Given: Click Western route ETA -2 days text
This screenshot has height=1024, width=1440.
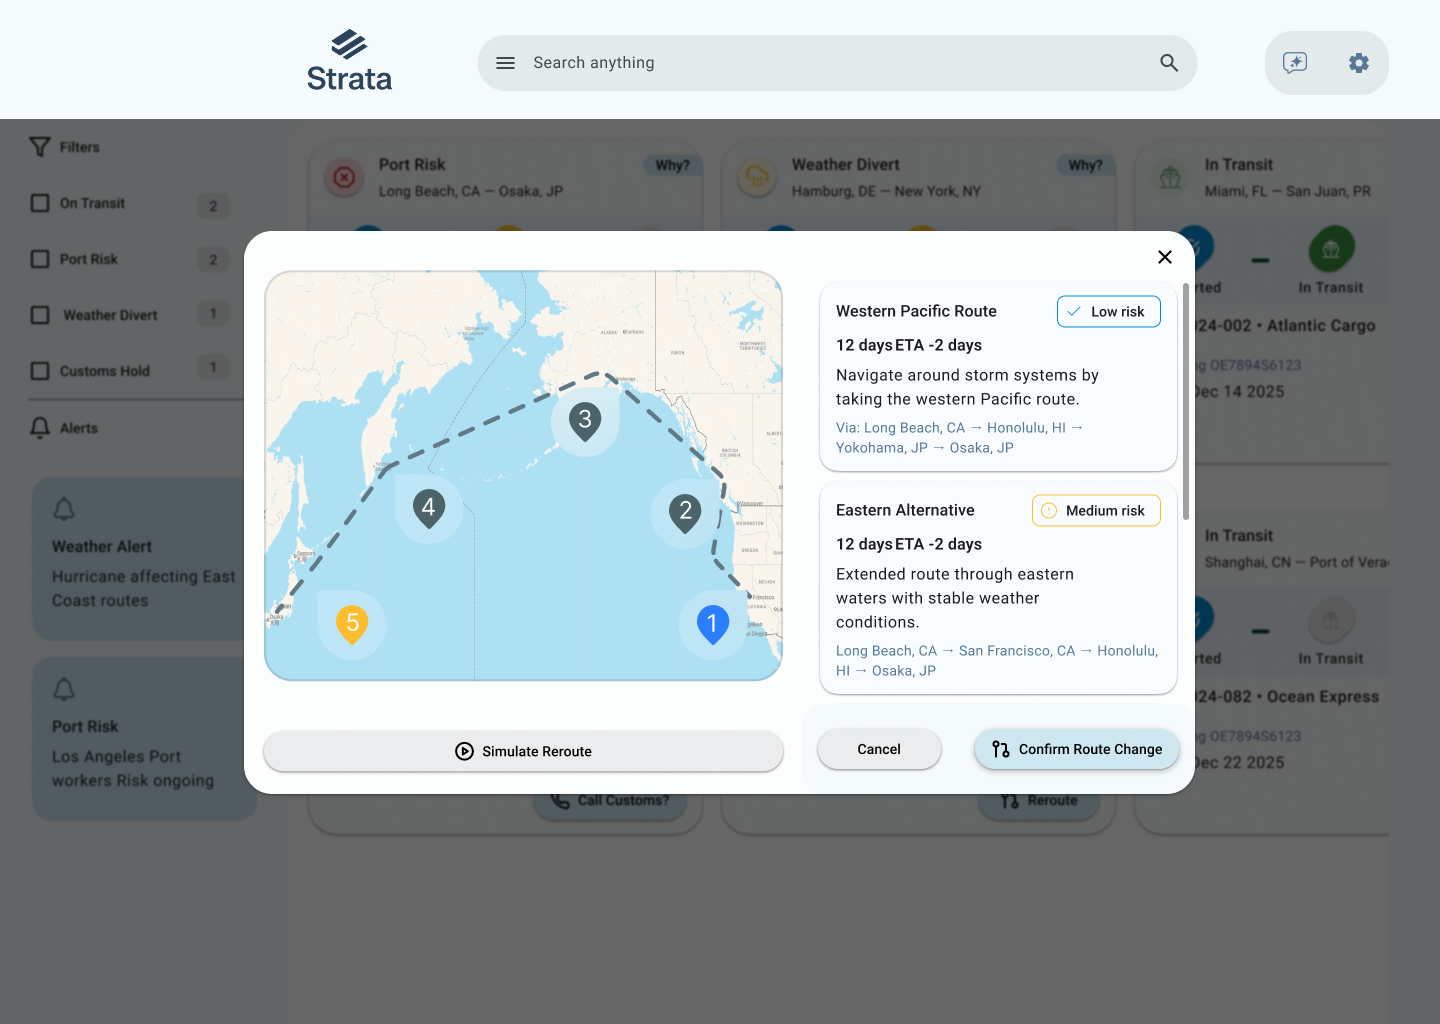Looking at the screenshot, I should click(x=938, y=345).
